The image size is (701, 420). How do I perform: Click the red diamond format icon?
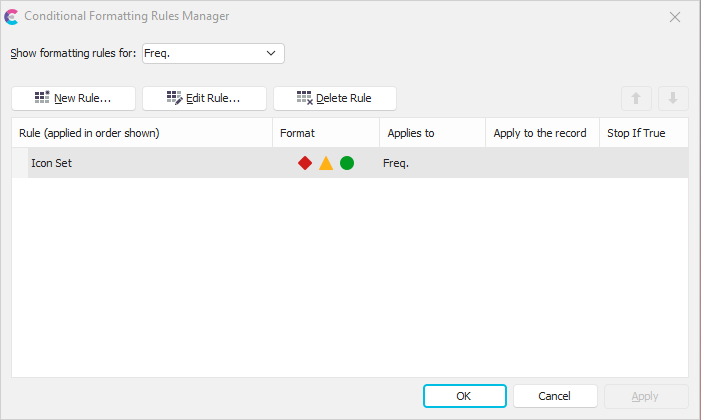point(305,163)
